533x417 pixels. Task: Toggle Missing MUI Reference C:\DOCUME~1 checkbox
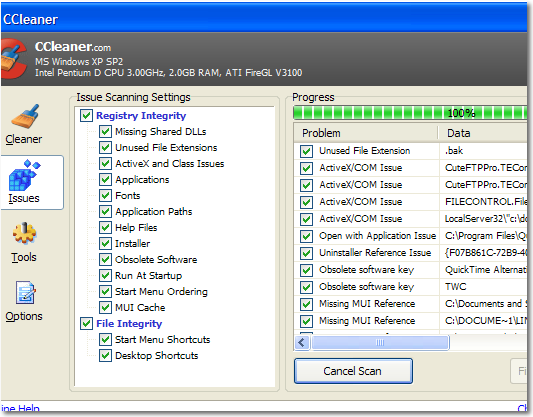(306, 321)
